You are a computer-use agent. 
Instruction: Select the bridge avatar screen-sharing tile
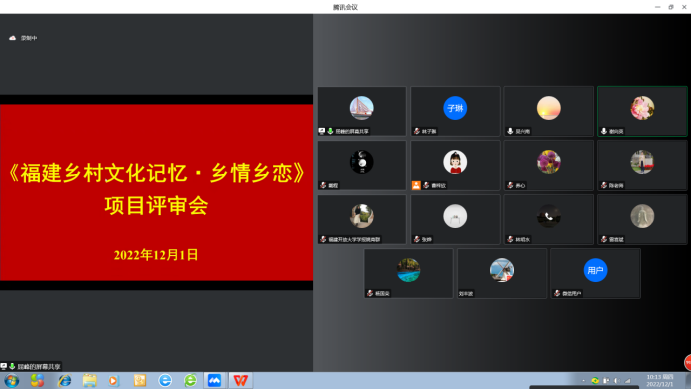362,111
